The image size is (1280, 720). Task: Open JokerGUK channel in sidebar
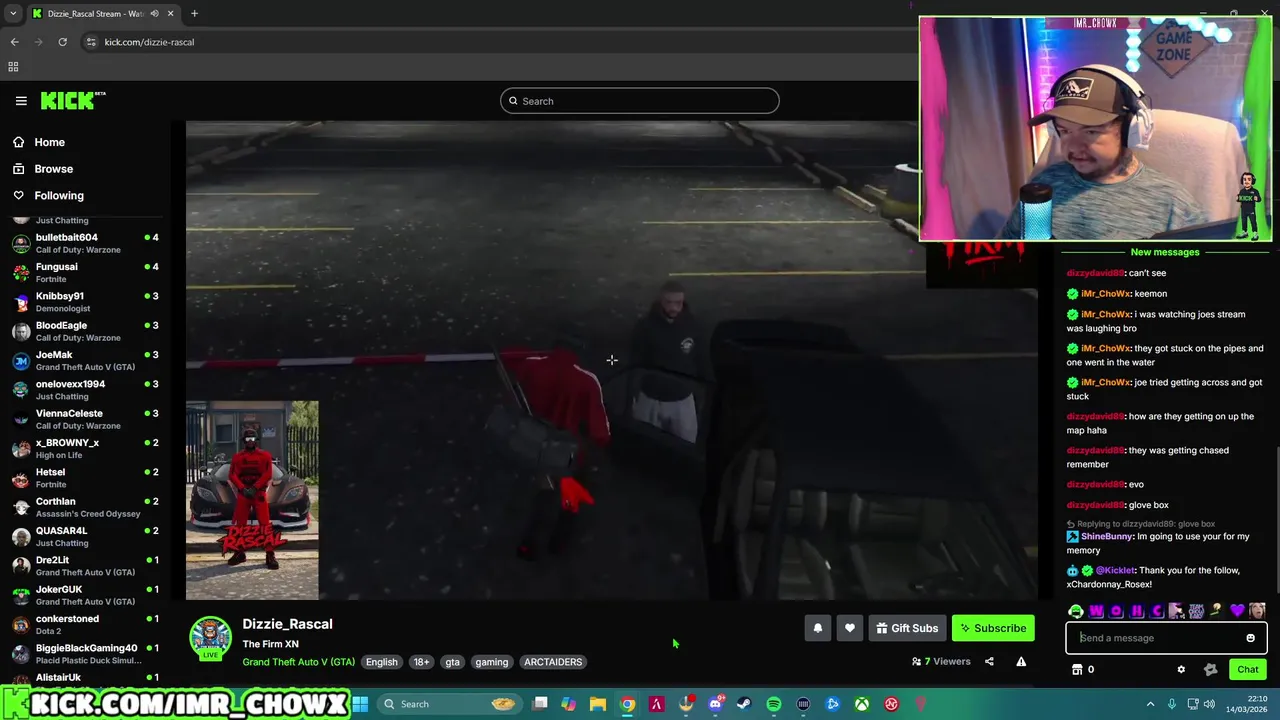85,595
